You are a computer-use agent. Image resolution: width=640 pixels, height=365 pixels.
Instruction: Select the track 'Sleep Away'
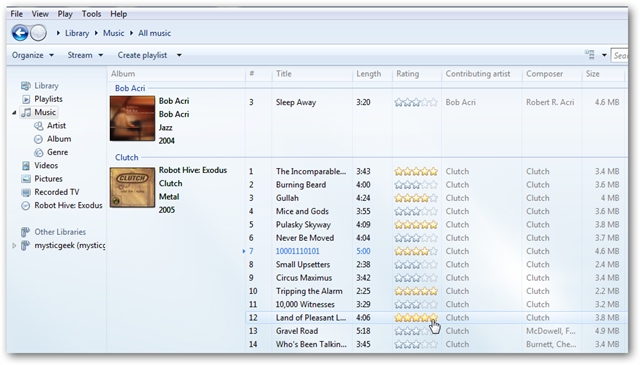tap(296, 102)
